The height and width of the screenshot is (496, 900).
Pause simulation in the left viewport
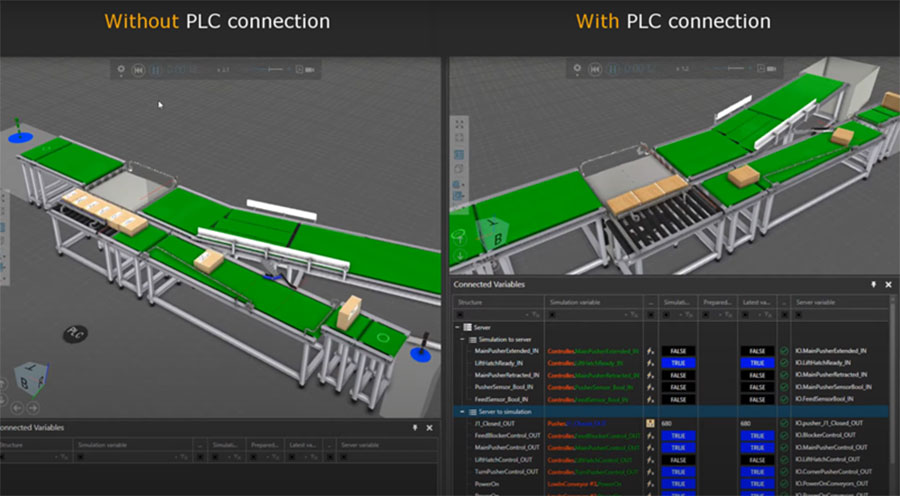pos(153,70)
